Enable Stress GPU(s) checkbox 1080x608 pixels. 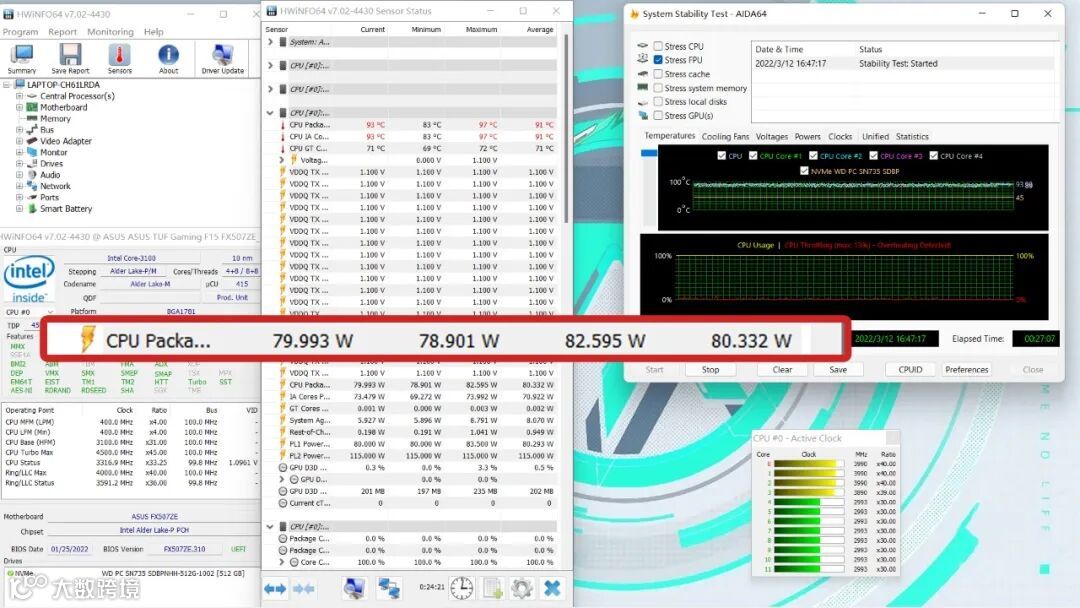point(658,116)
